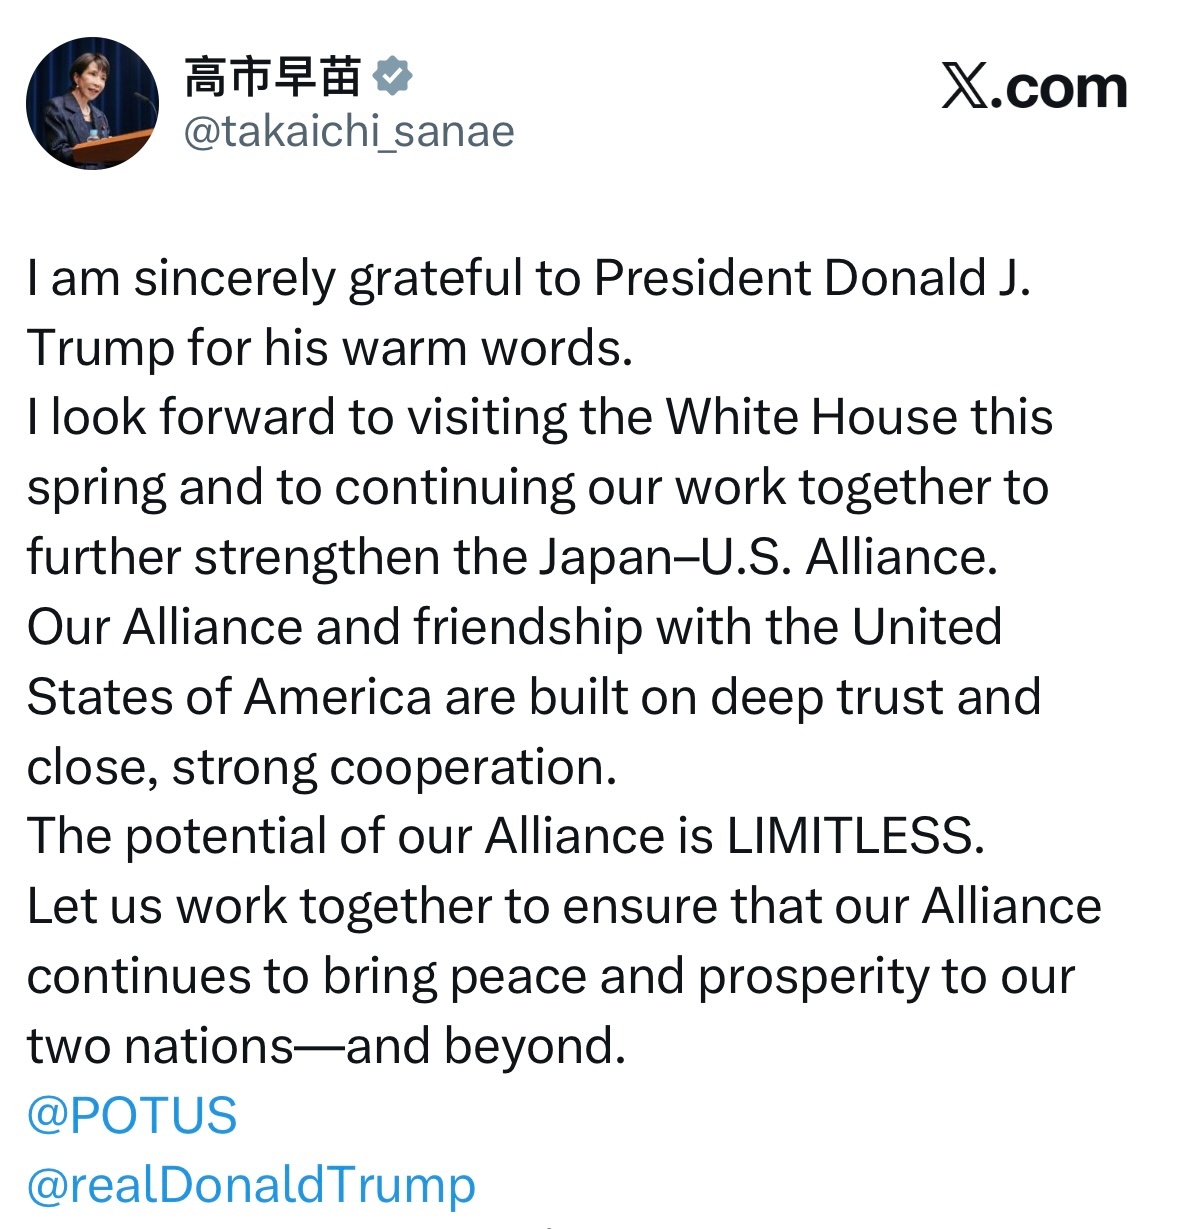
Task: Click the "President Donald J." text
Action: pyautogui.click(x=811, y=278)
